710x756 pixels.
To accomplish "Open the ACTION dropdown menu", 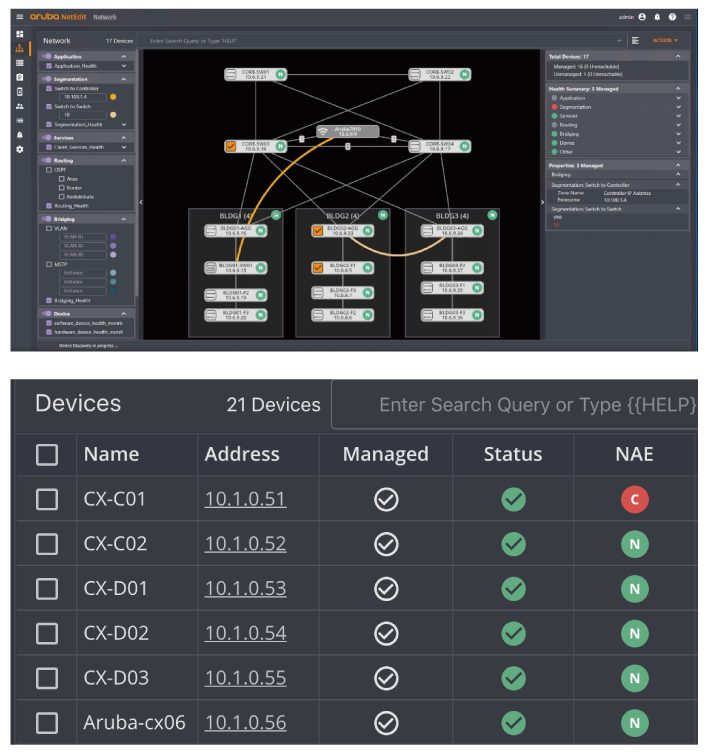I will [665, 40].
